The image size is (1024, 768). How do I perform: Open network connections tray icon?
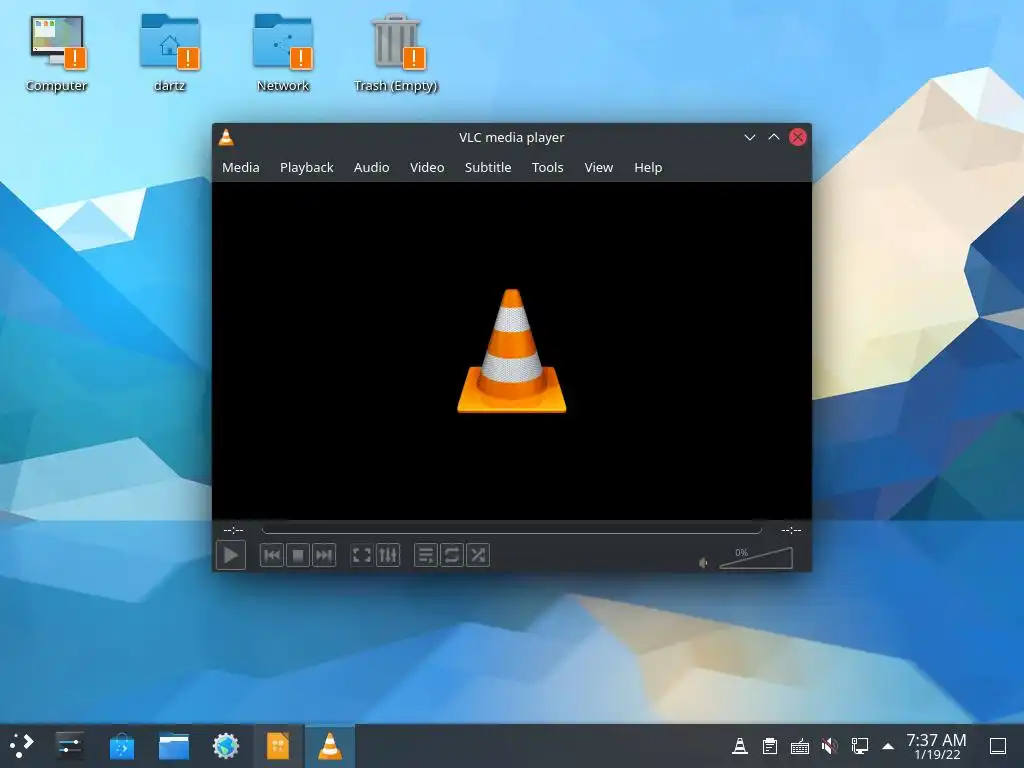pos(859,746)
